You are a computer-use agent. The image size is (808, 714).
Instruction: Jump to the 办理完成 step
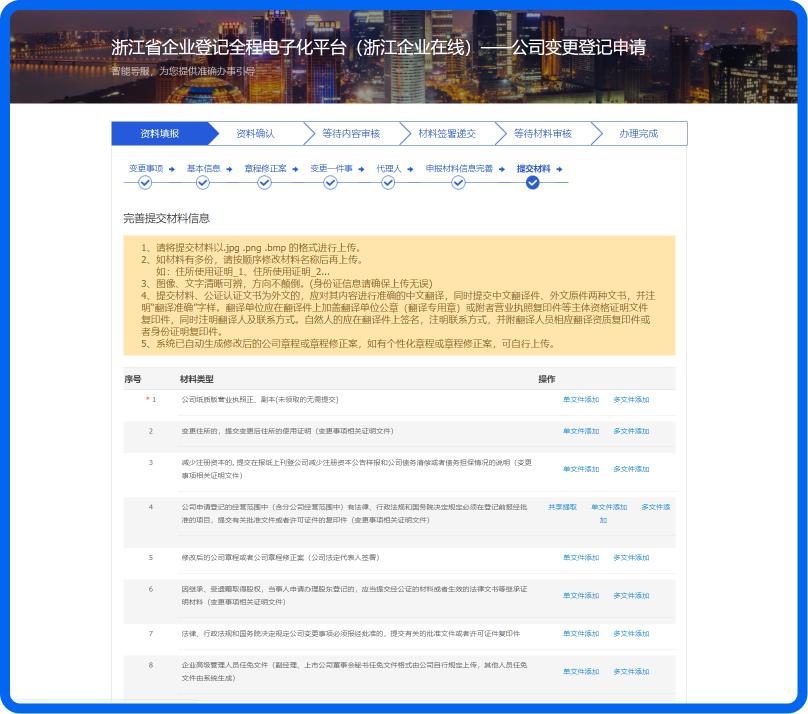[638, 134]
